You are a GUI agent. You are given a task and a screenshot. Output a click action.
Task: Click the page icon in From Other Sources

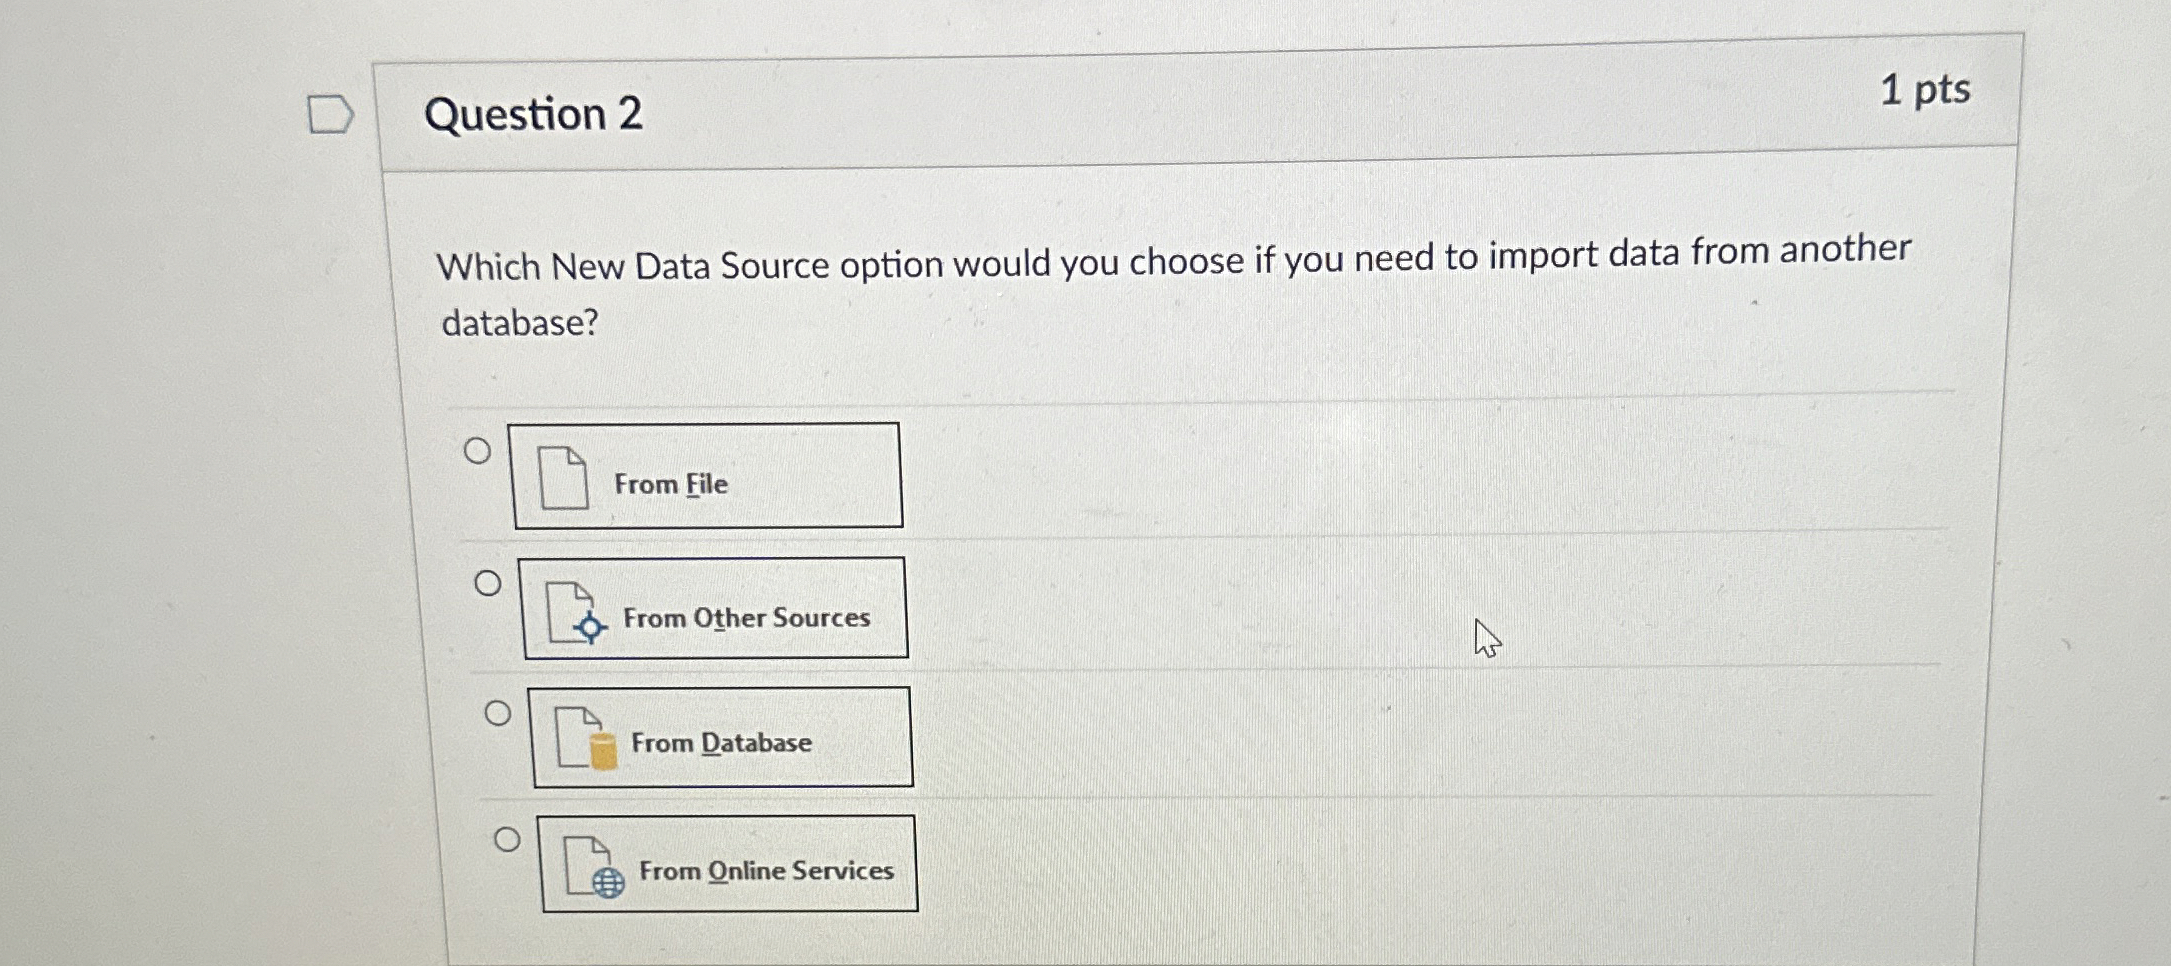tap(570, 610)
